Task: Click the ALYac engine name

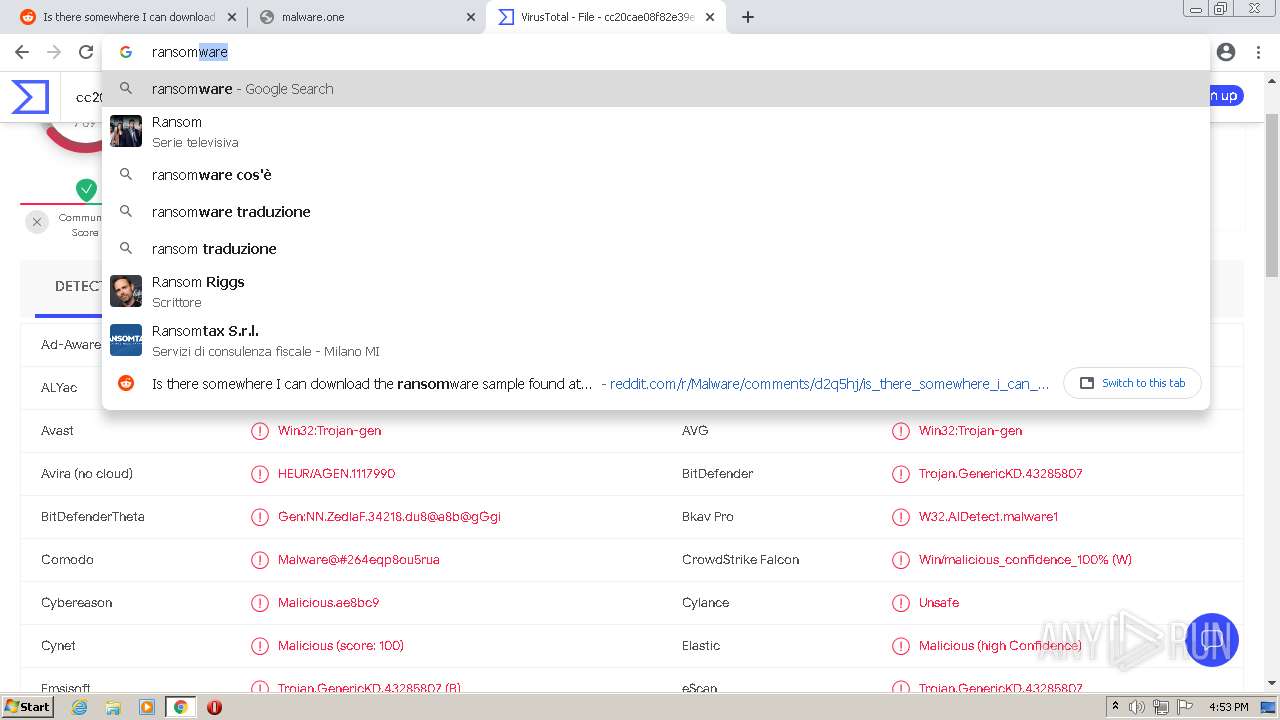Action: coord(59,388)
